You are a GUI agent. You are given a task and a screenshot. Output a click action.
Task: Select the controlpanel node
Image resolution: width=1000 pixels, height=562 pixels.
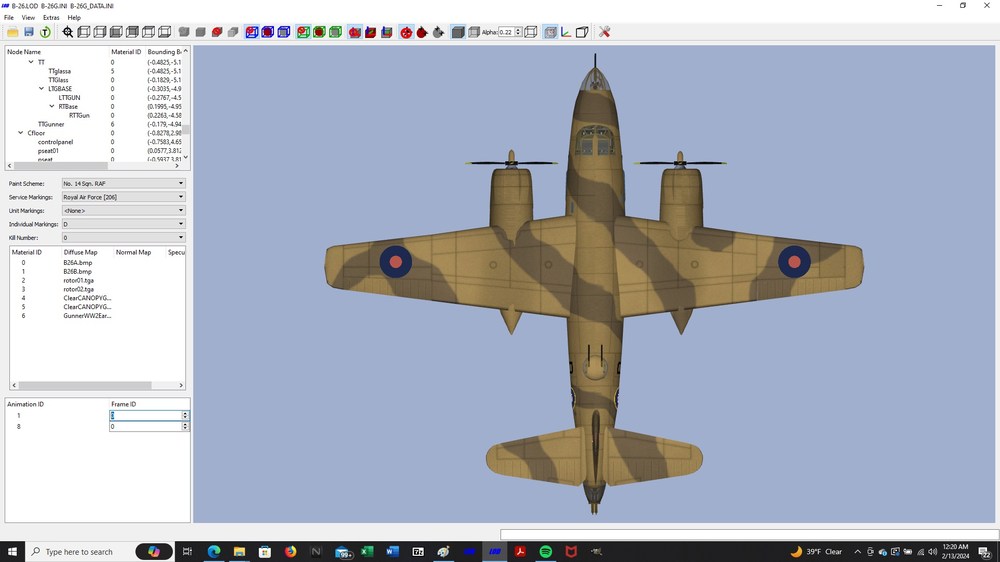pyautogui.click(x=55, y=142)
